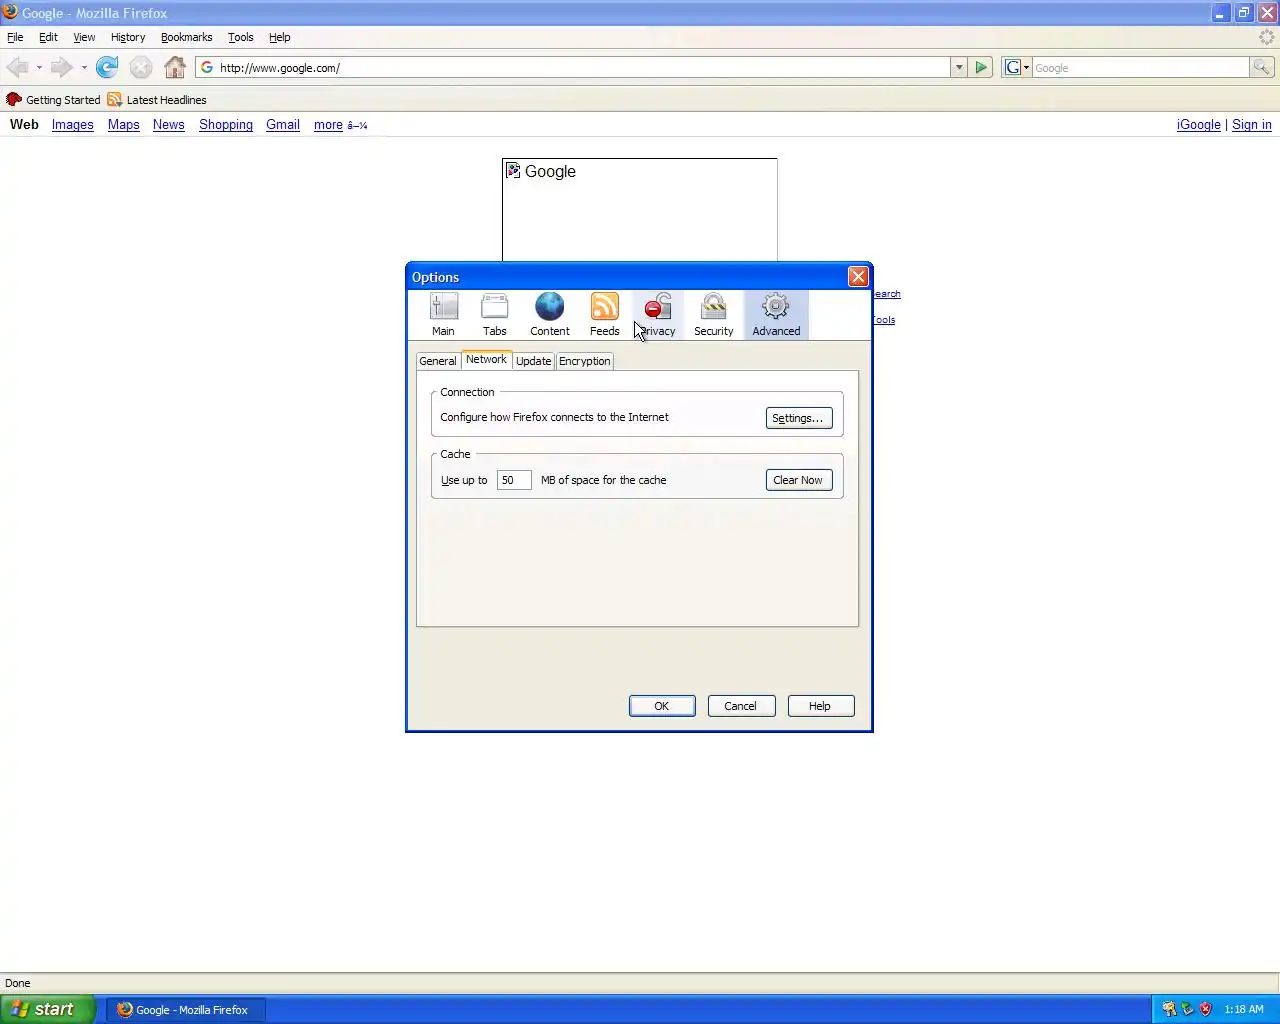1280x1024 pixels.
Task: Switch to the Encryption tab
Action: click(585, 361)
